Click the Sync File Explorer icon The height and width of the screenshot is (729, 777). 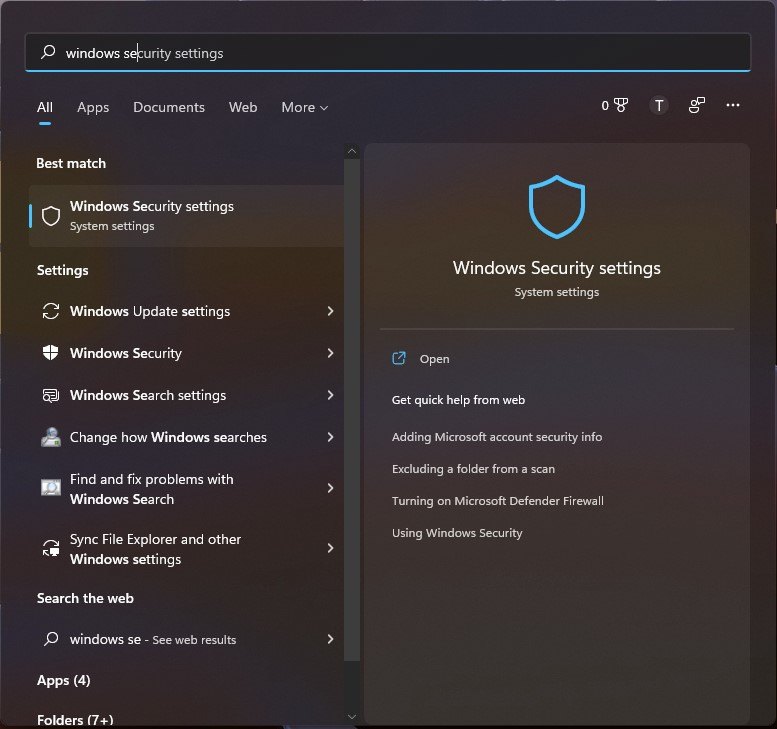point(51,548)
